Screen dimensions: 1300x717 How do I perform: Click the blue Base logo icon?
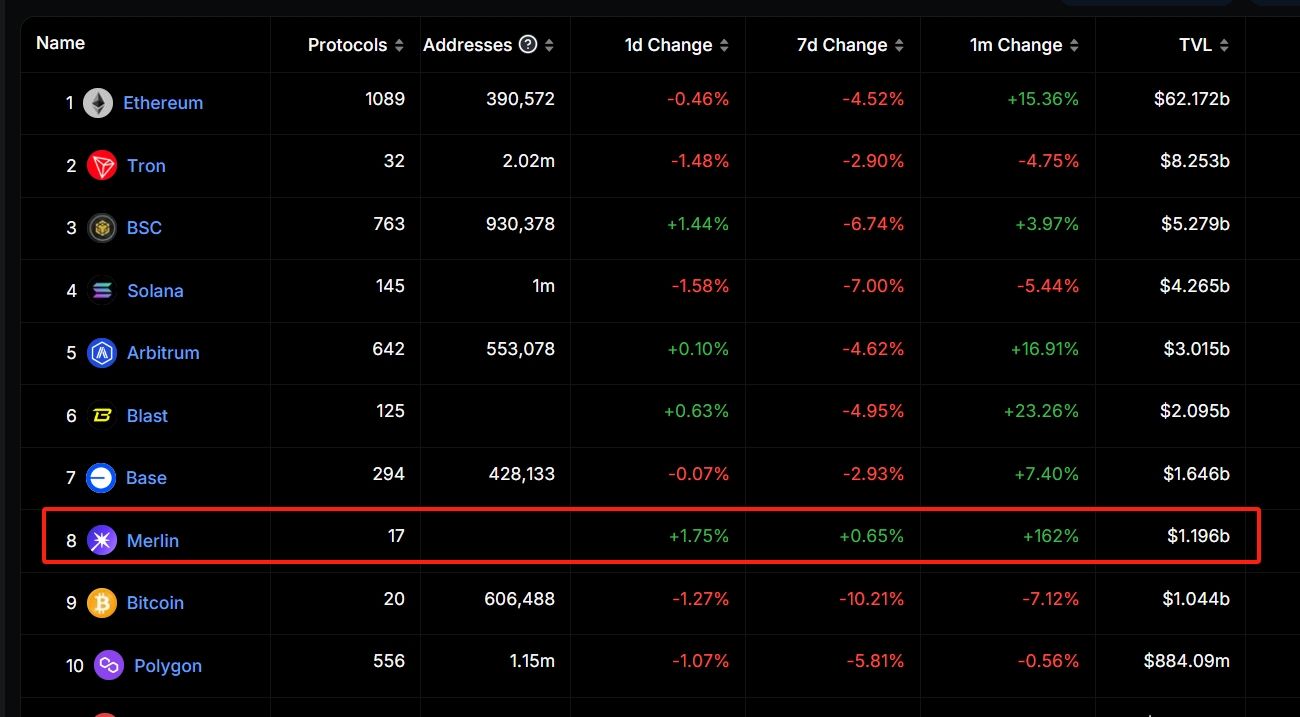[x=101, y=478]
